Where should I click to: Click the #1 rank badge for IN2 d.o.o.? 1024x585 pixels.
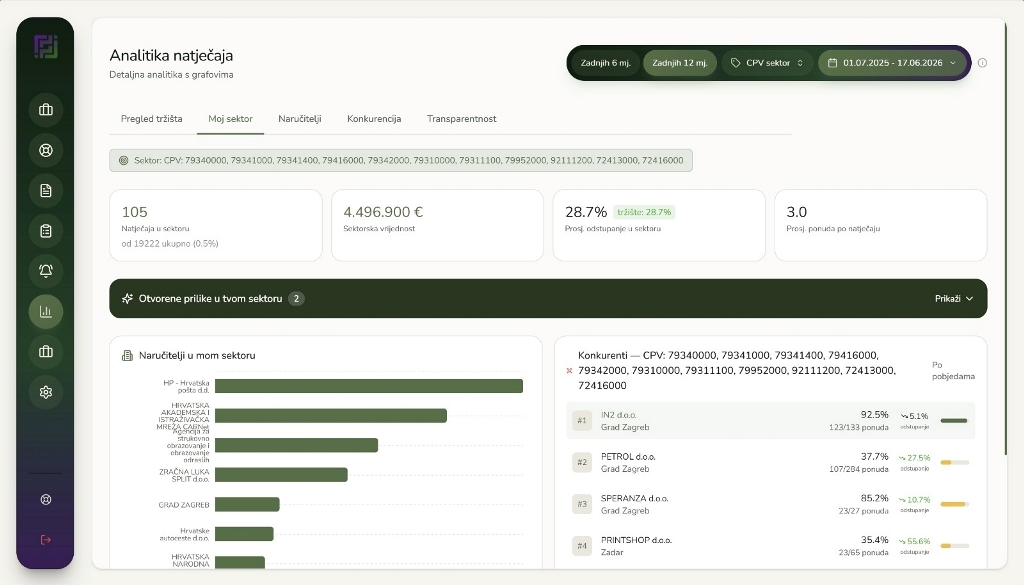pos(582,420)
